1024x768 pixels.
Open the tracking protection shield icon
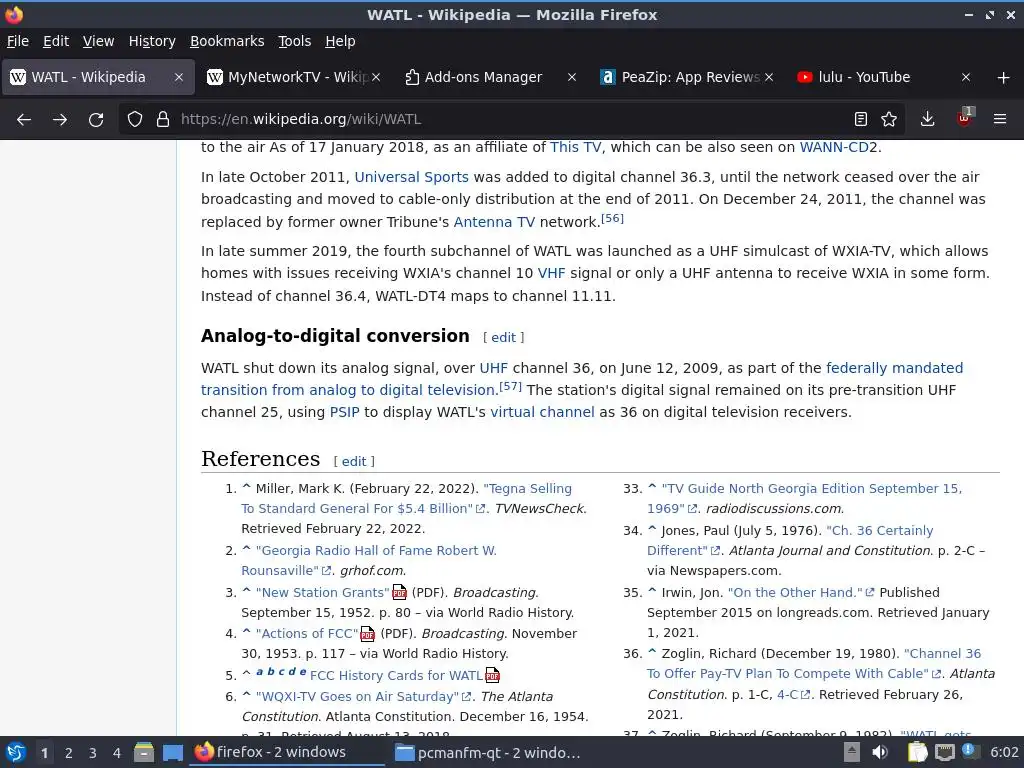(135, 120)
